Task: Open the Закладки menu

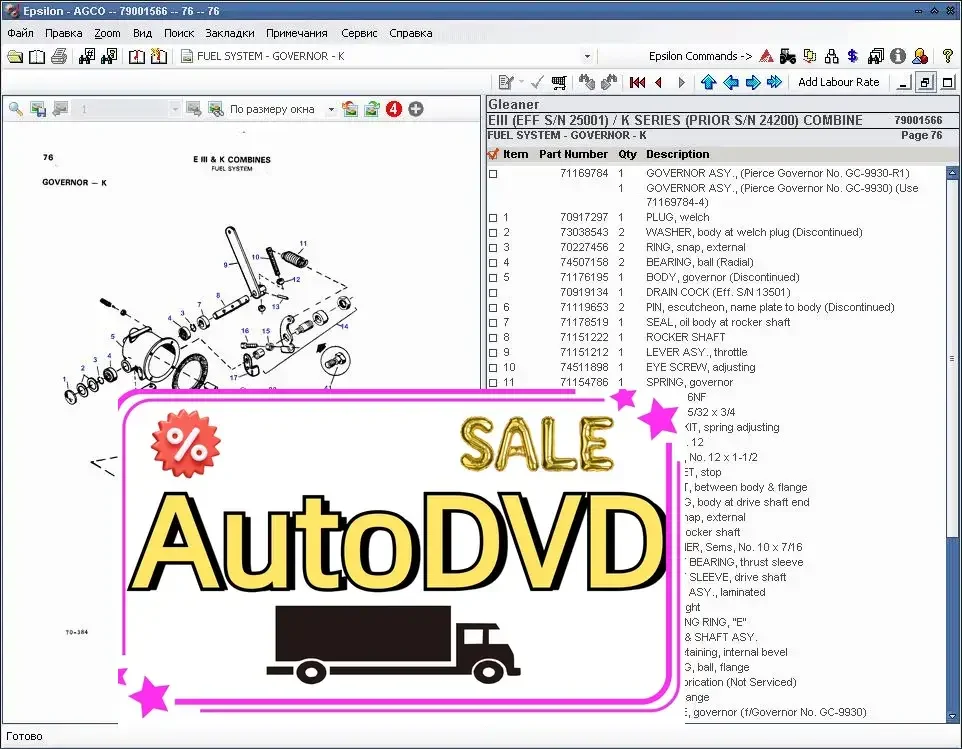Action: tap(229, 32)
